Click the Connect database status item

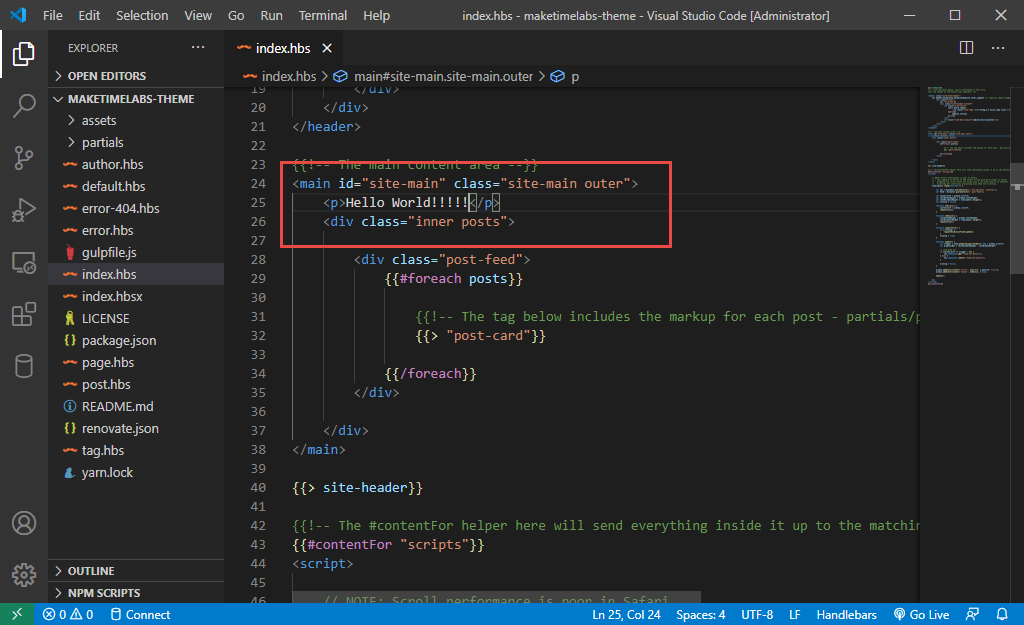[140, 615]
